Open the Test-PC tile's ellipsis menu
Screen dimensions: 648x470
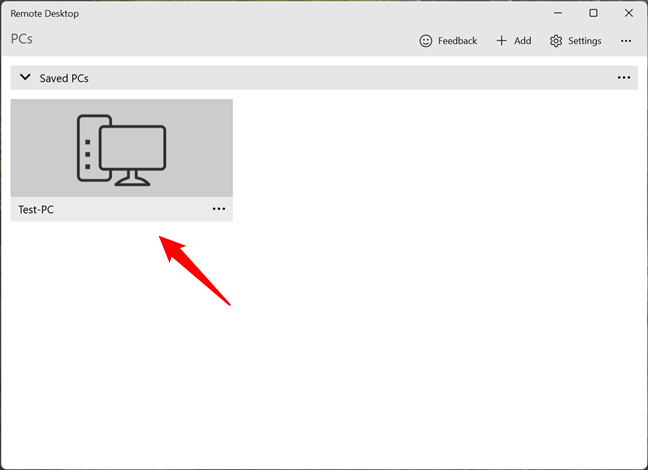(219, 209)
